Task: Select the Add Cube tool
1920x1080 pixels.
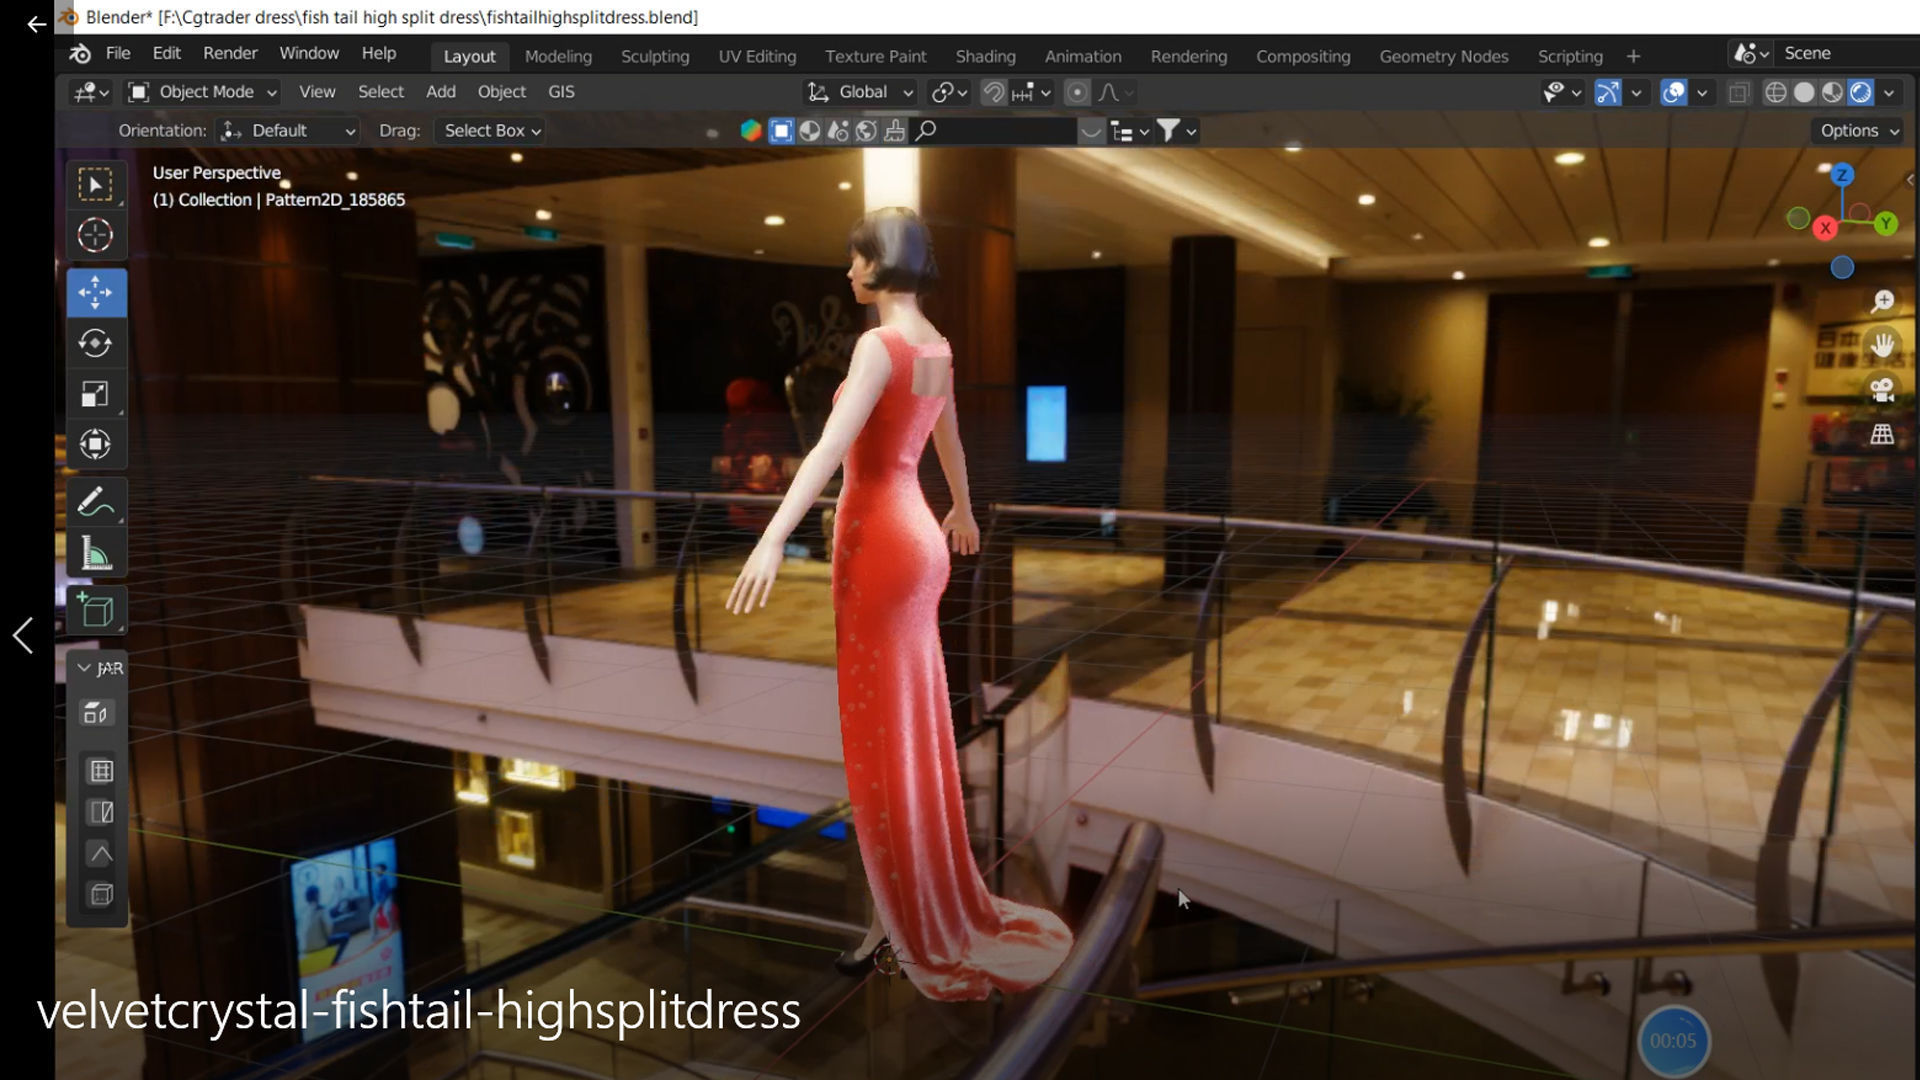Action: [96, 610]
